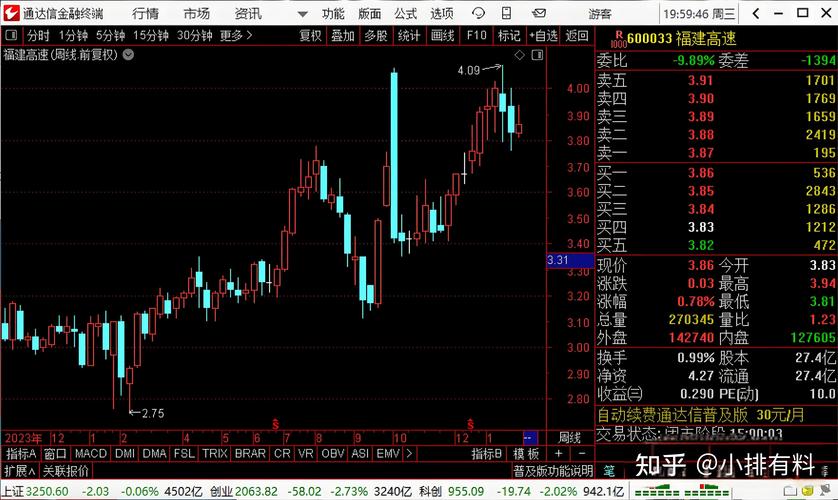Zoom out chart with minus button

pos(579,454)
